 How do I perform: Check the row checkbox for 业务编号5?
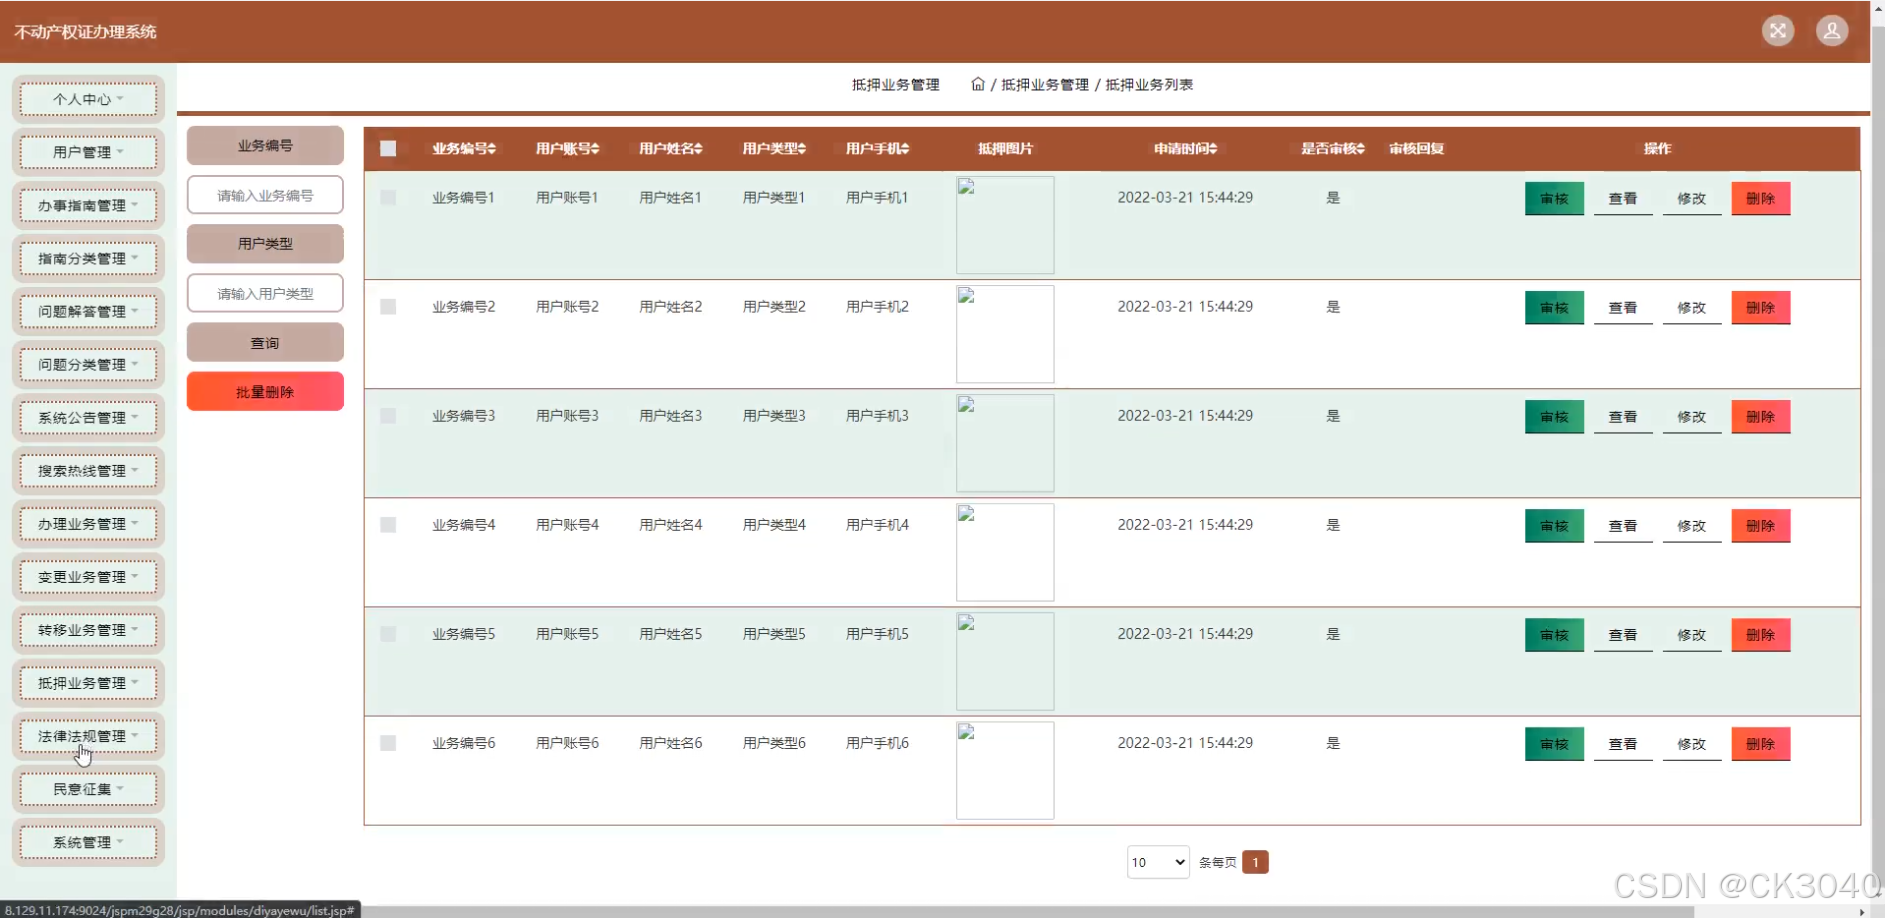388,634
